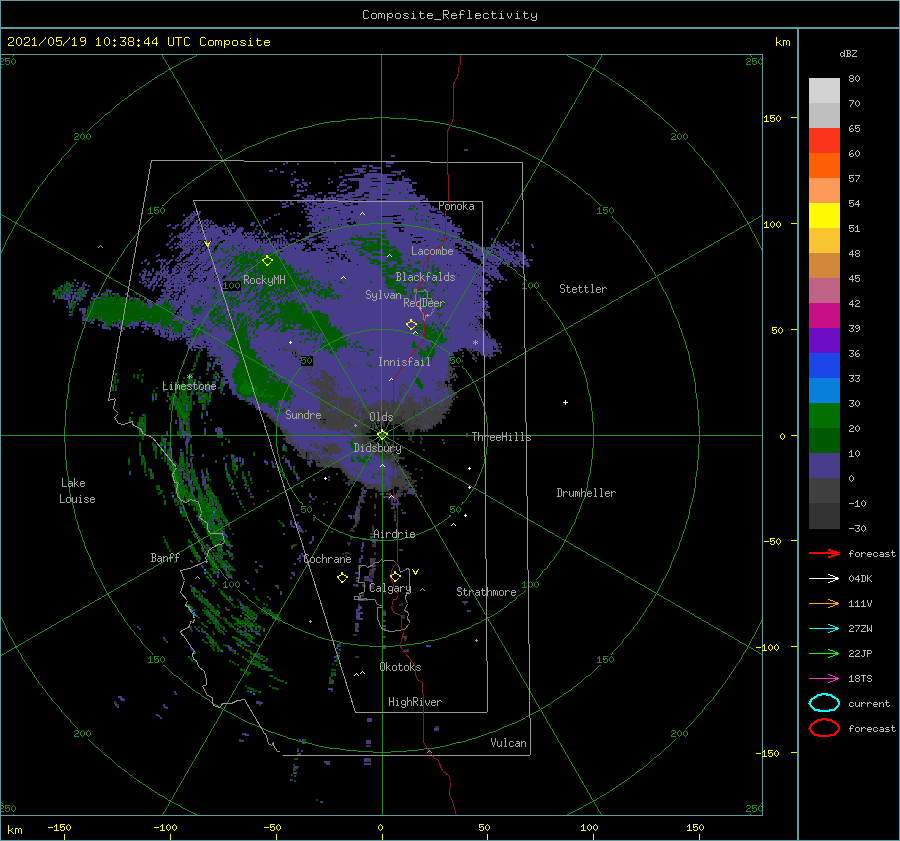The image size is (900, 841).
Task: Click the Lake Louise label
Action: [77, 491]
